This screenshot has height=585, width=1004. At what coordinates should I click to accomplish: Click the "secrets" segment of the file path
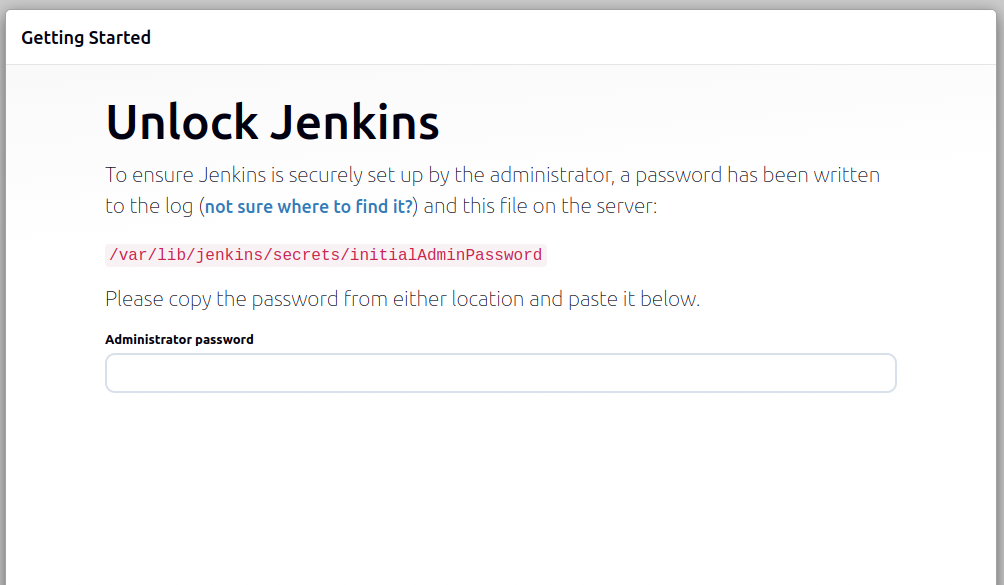308,255
